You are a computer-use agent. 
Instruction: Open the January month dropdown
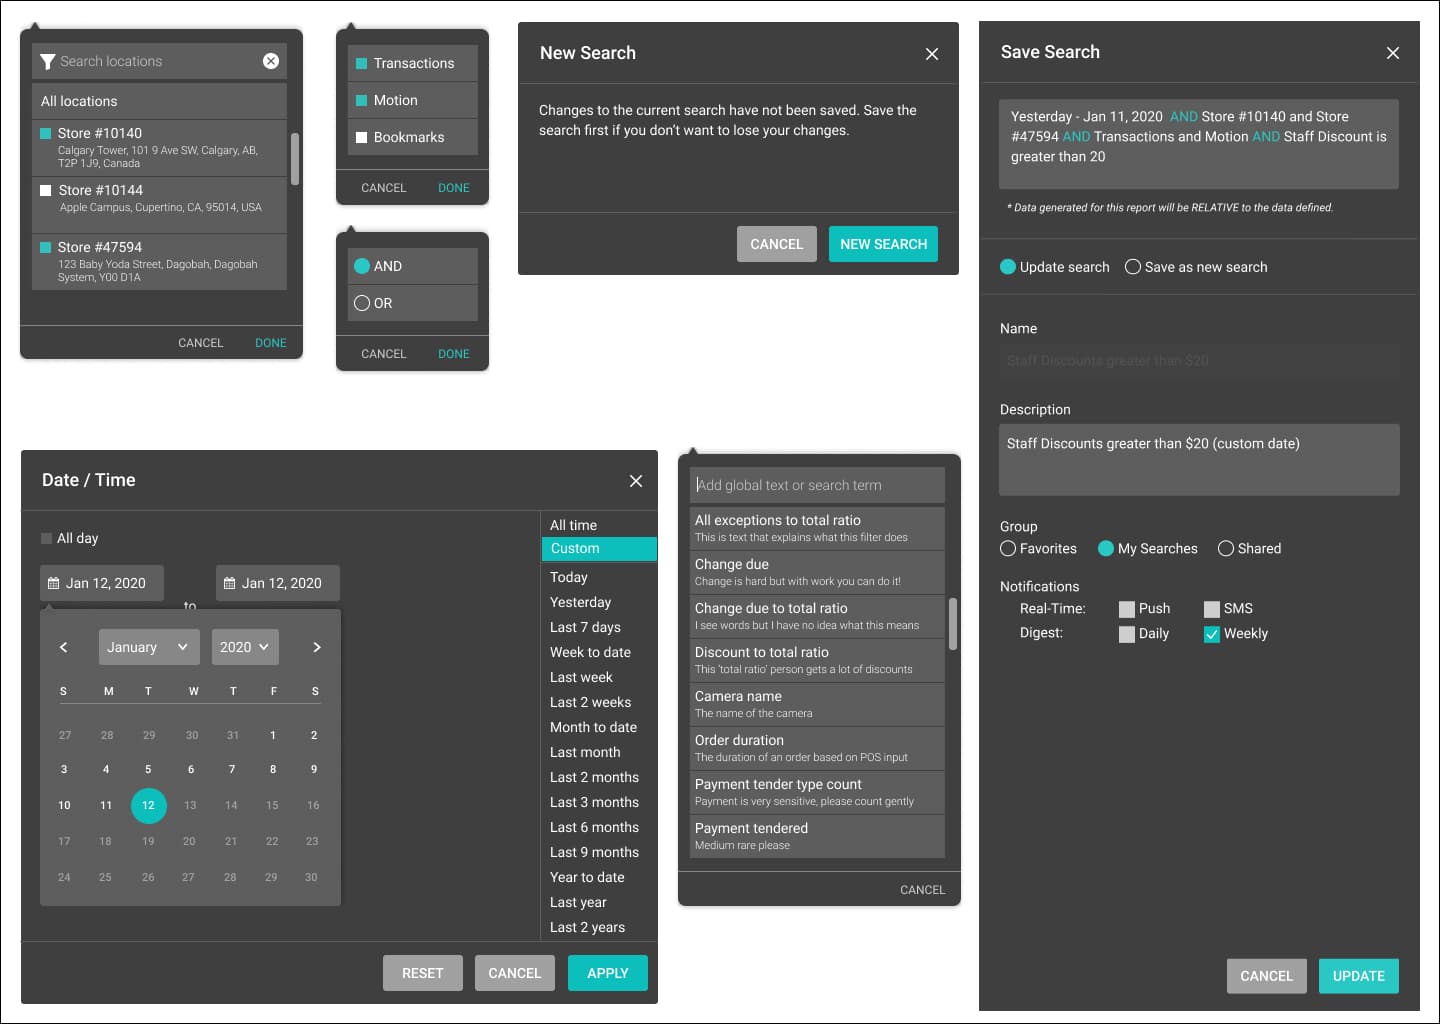(148, 647)
